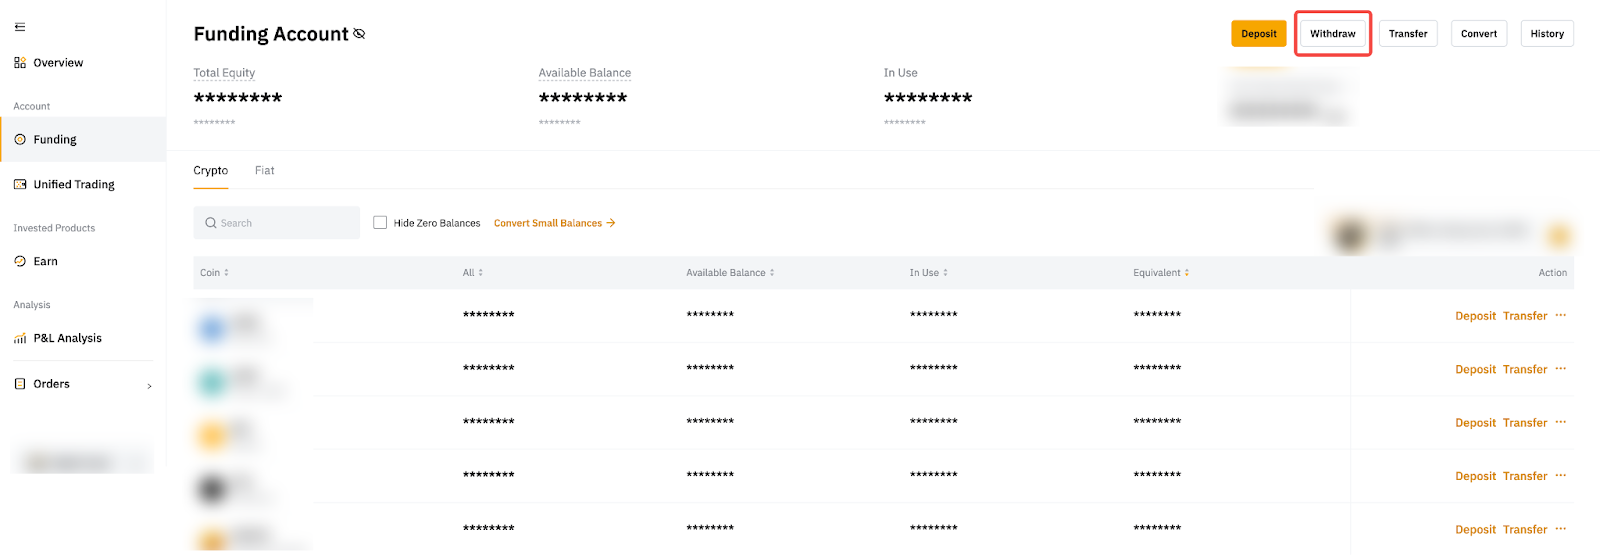Select the Crypto tab

coord(211,171)
